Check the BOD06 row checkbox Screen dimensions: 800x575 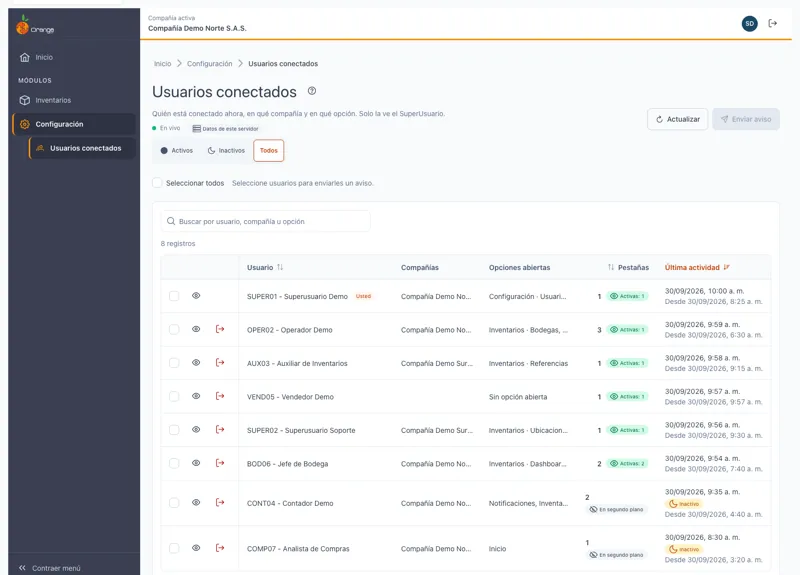(x=174, y=463)
